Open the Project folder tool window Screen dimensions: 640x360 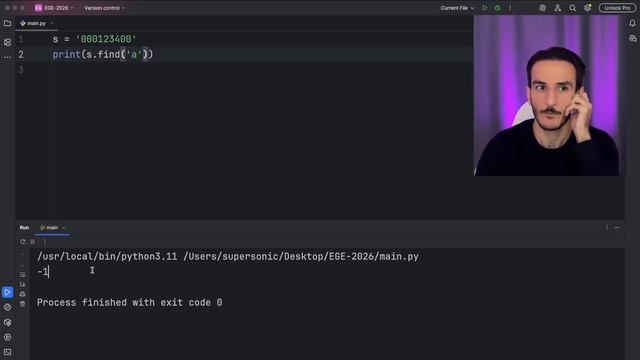pos(7,24)
